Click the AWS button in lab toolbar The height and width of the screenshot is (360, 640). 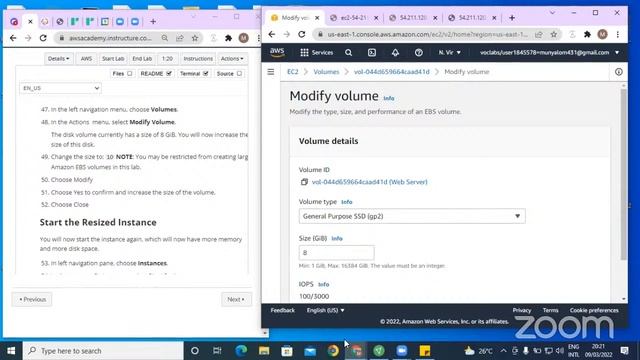pos(86,59)
